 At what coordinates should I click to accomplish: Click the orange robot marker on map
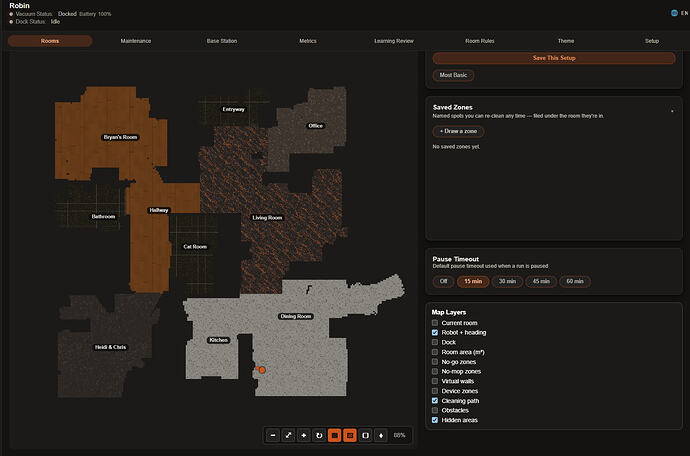pos(262,370)
